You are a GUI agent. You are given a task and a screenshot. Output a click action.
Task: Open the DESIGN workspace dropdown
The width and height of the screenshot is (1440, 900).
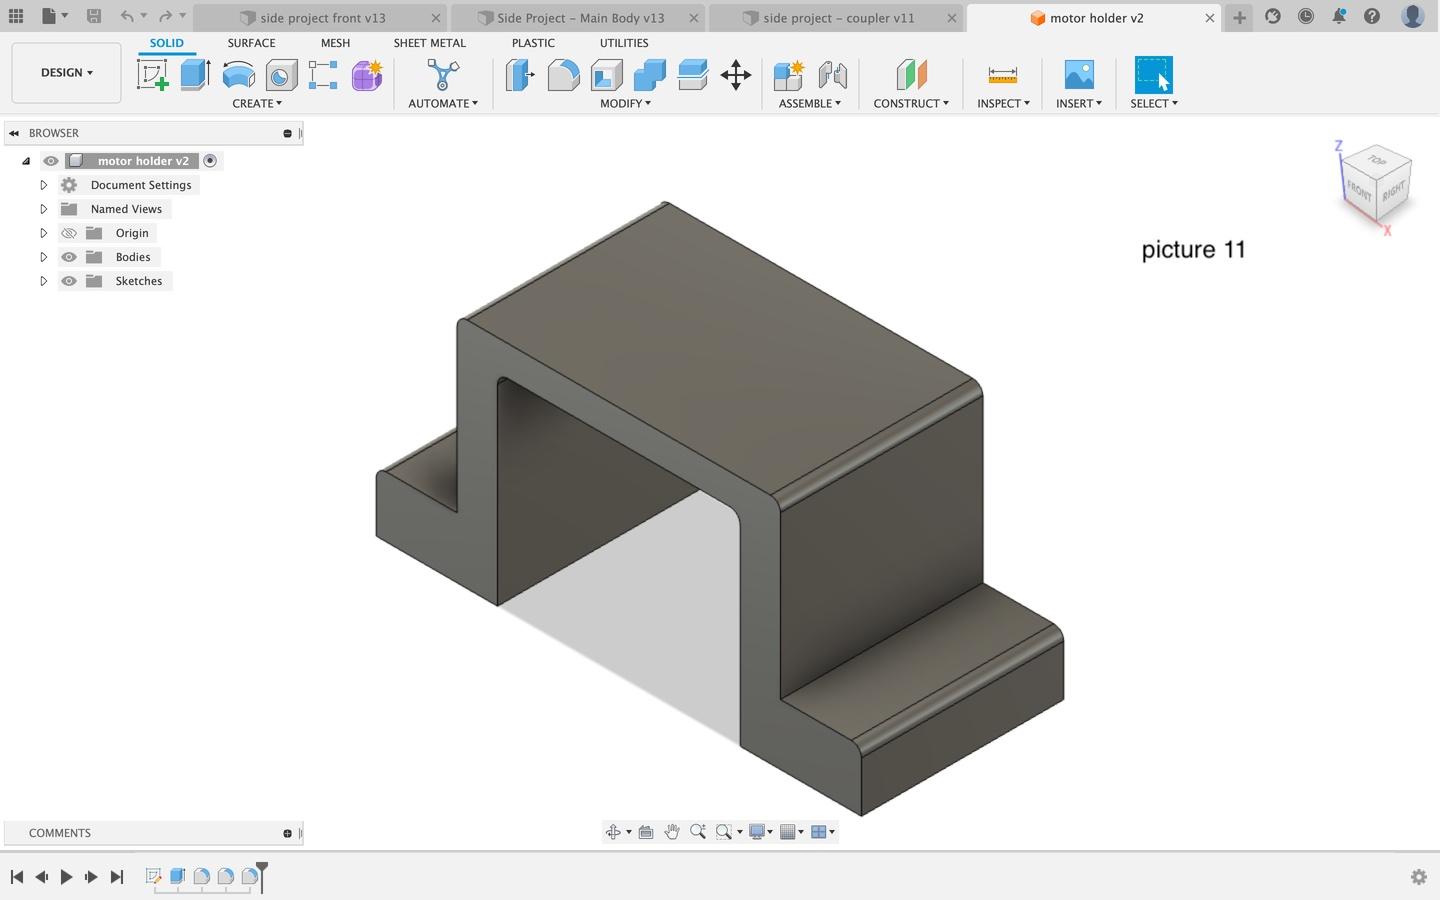[66, 73]
